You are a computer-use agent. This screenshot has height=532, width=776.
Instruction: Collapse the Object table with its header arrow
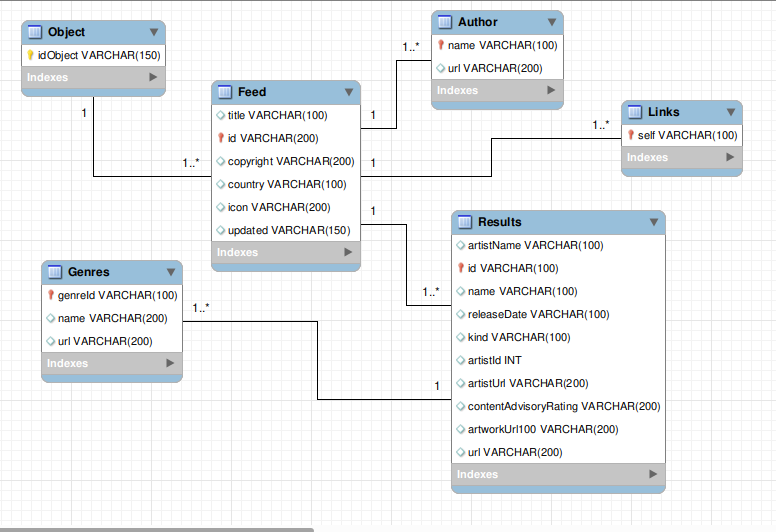[x=154, y=32]
